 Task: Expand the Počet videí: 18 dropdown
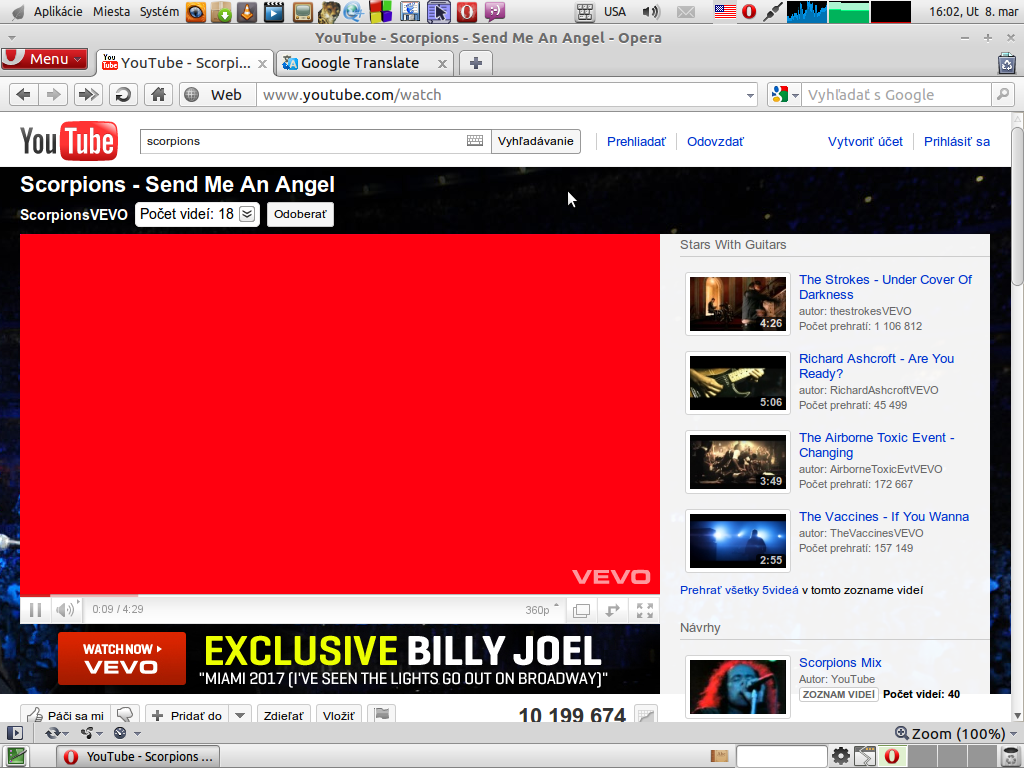point(247,214)
